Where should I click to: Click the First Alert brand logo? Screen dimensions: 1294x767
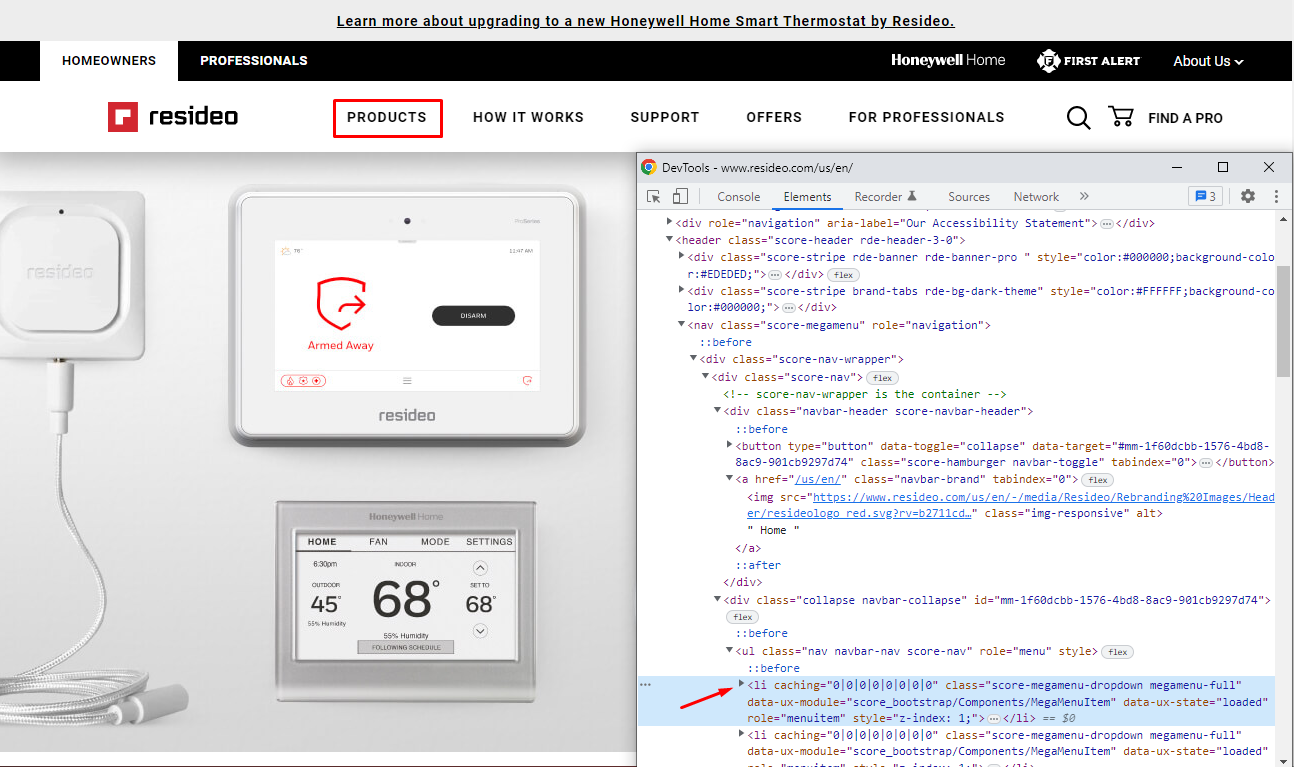coord(1088,61)
